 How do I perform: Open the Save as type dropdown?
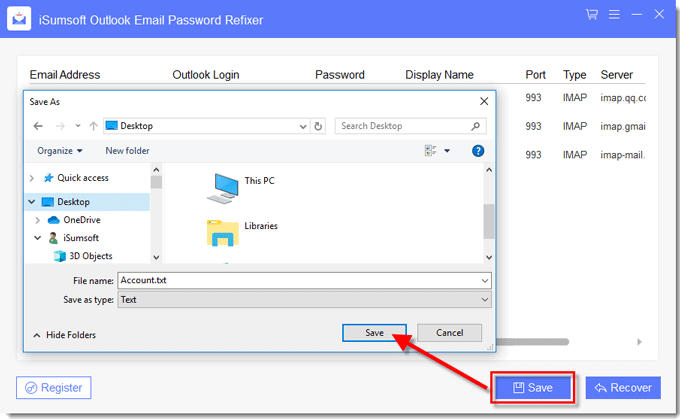click(x=485, y=300)
